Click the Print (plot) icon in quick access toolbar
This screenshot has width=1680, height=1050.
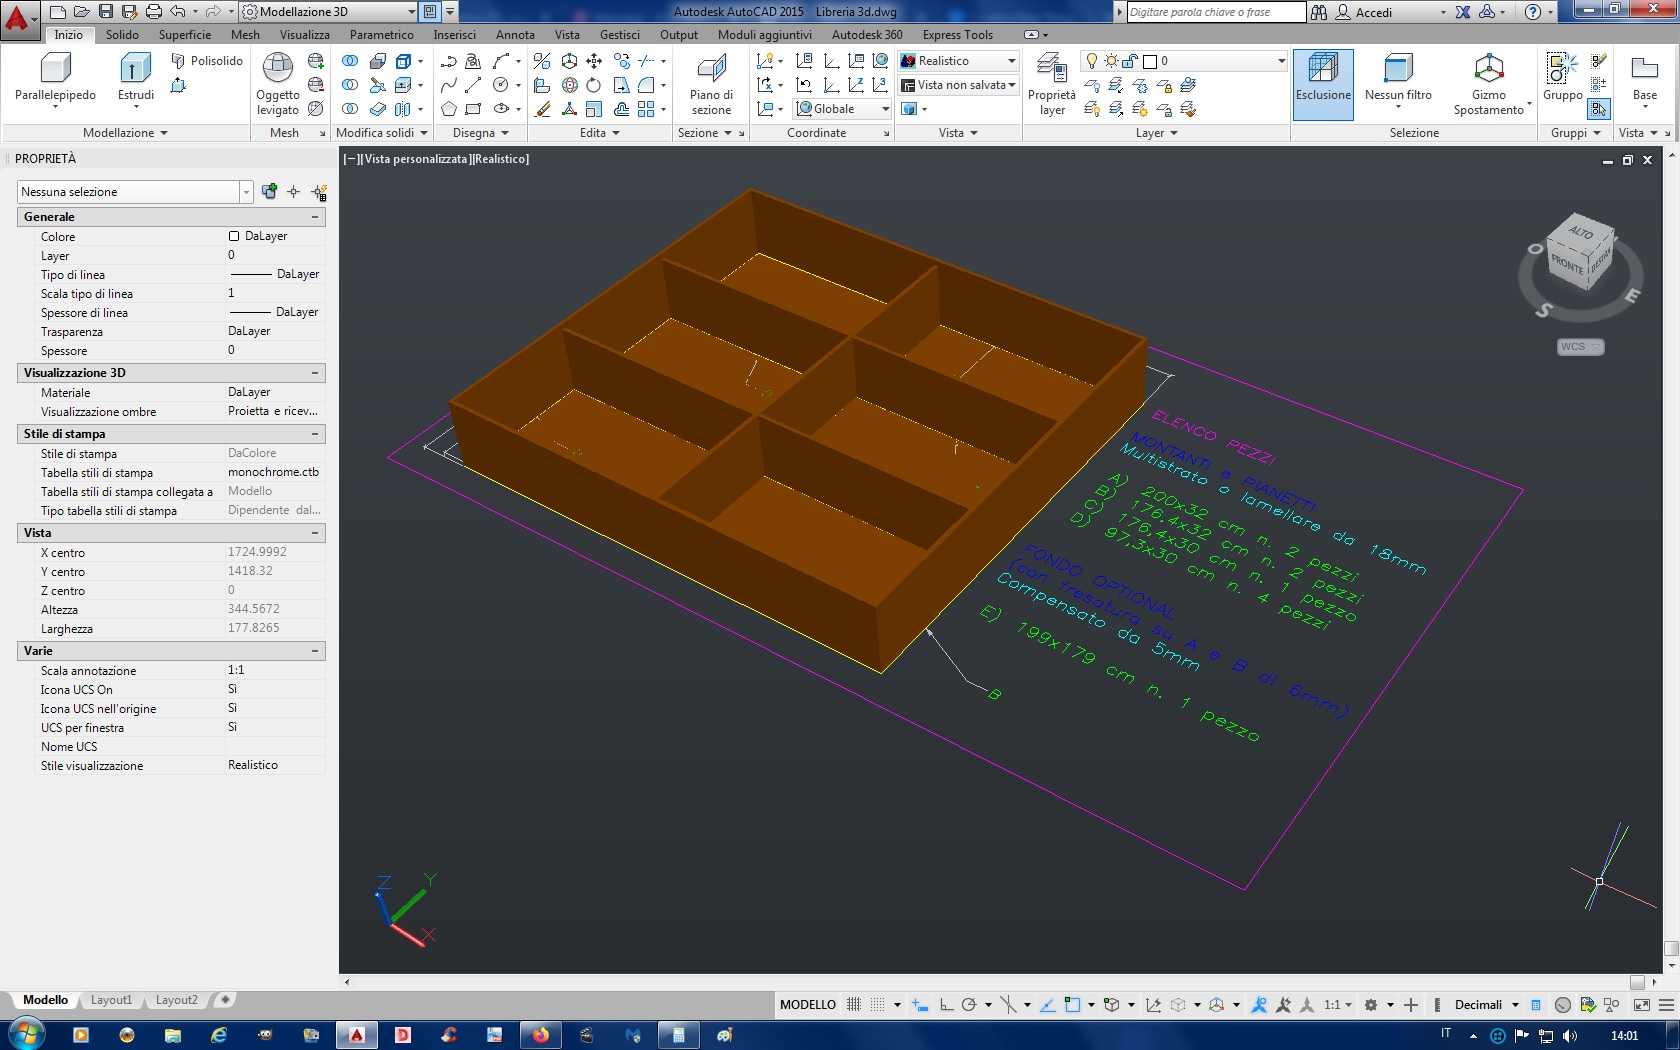pos(153,12)
